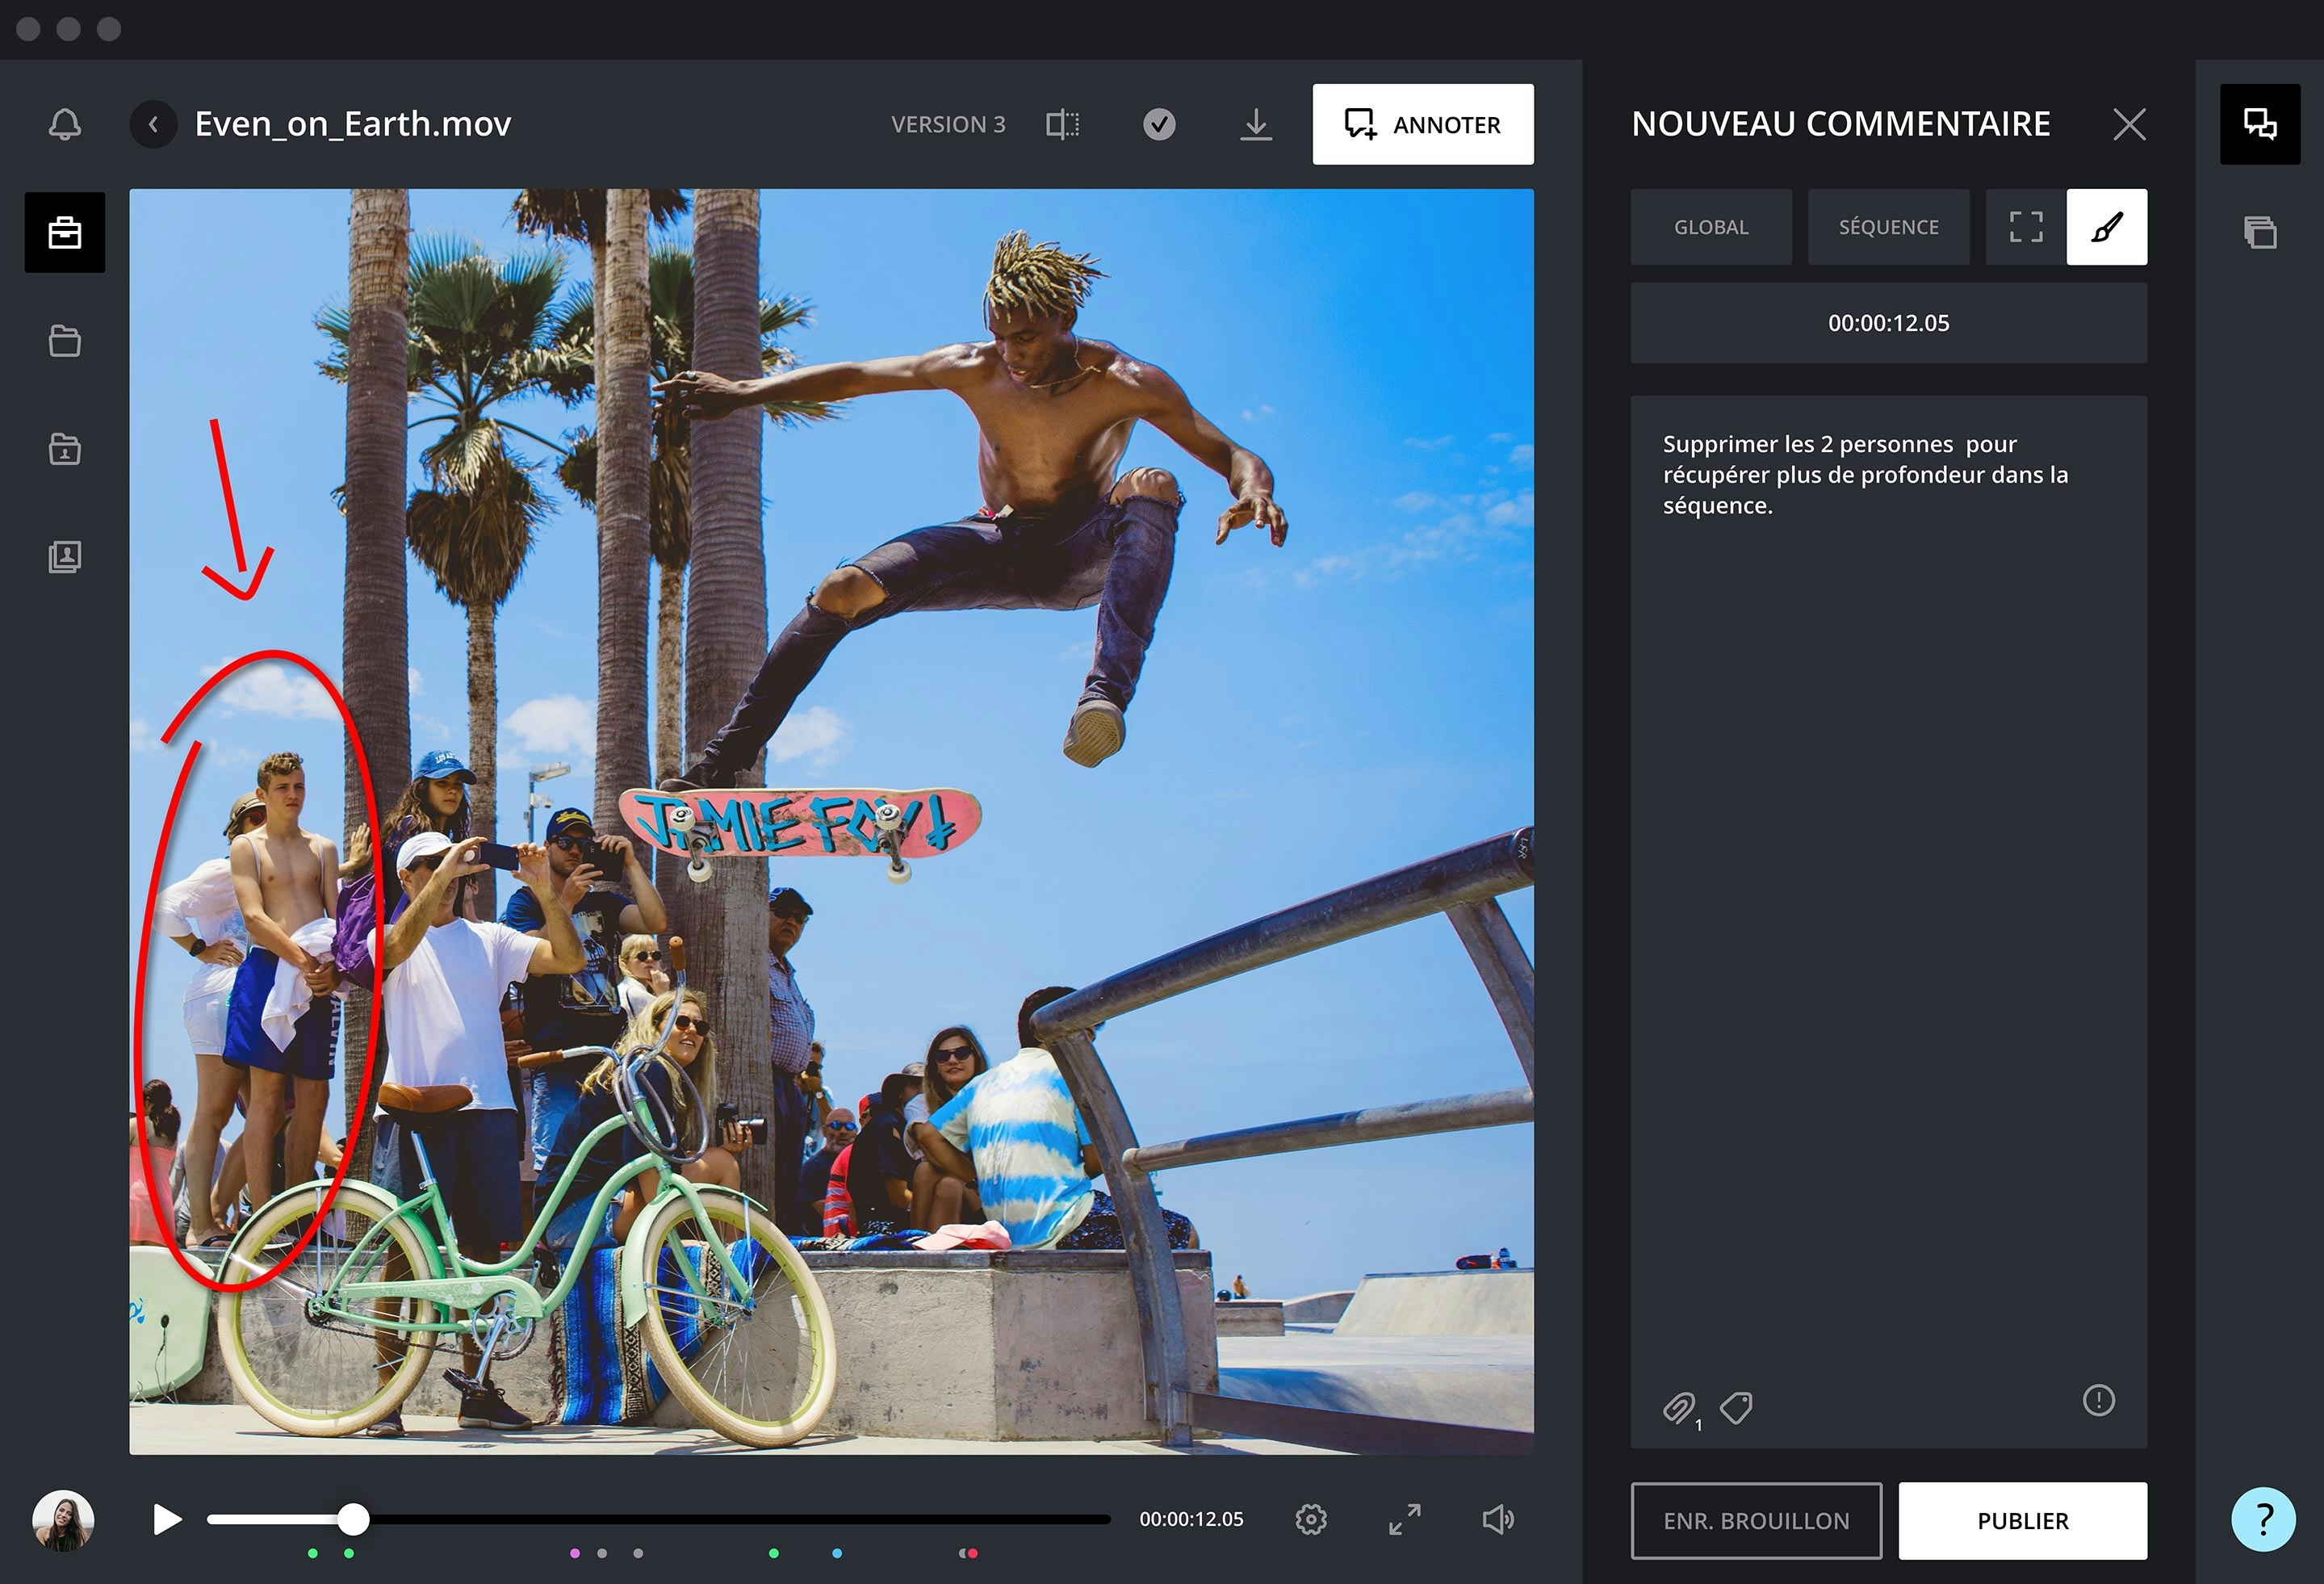Open the VERSION 3 selector
Image resolution: width=2324 pixels, height=1584 pixels.
pos(948,124)
